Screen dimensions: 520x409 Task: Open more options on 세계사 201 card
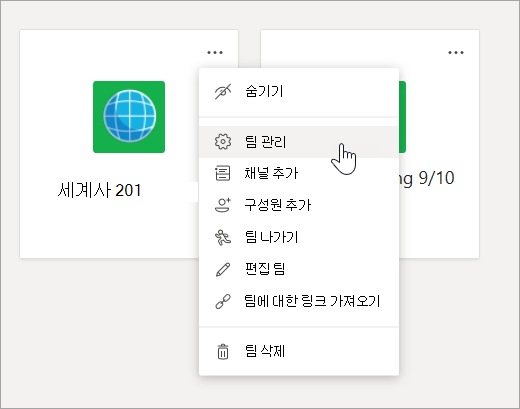[x=215, y=52]
